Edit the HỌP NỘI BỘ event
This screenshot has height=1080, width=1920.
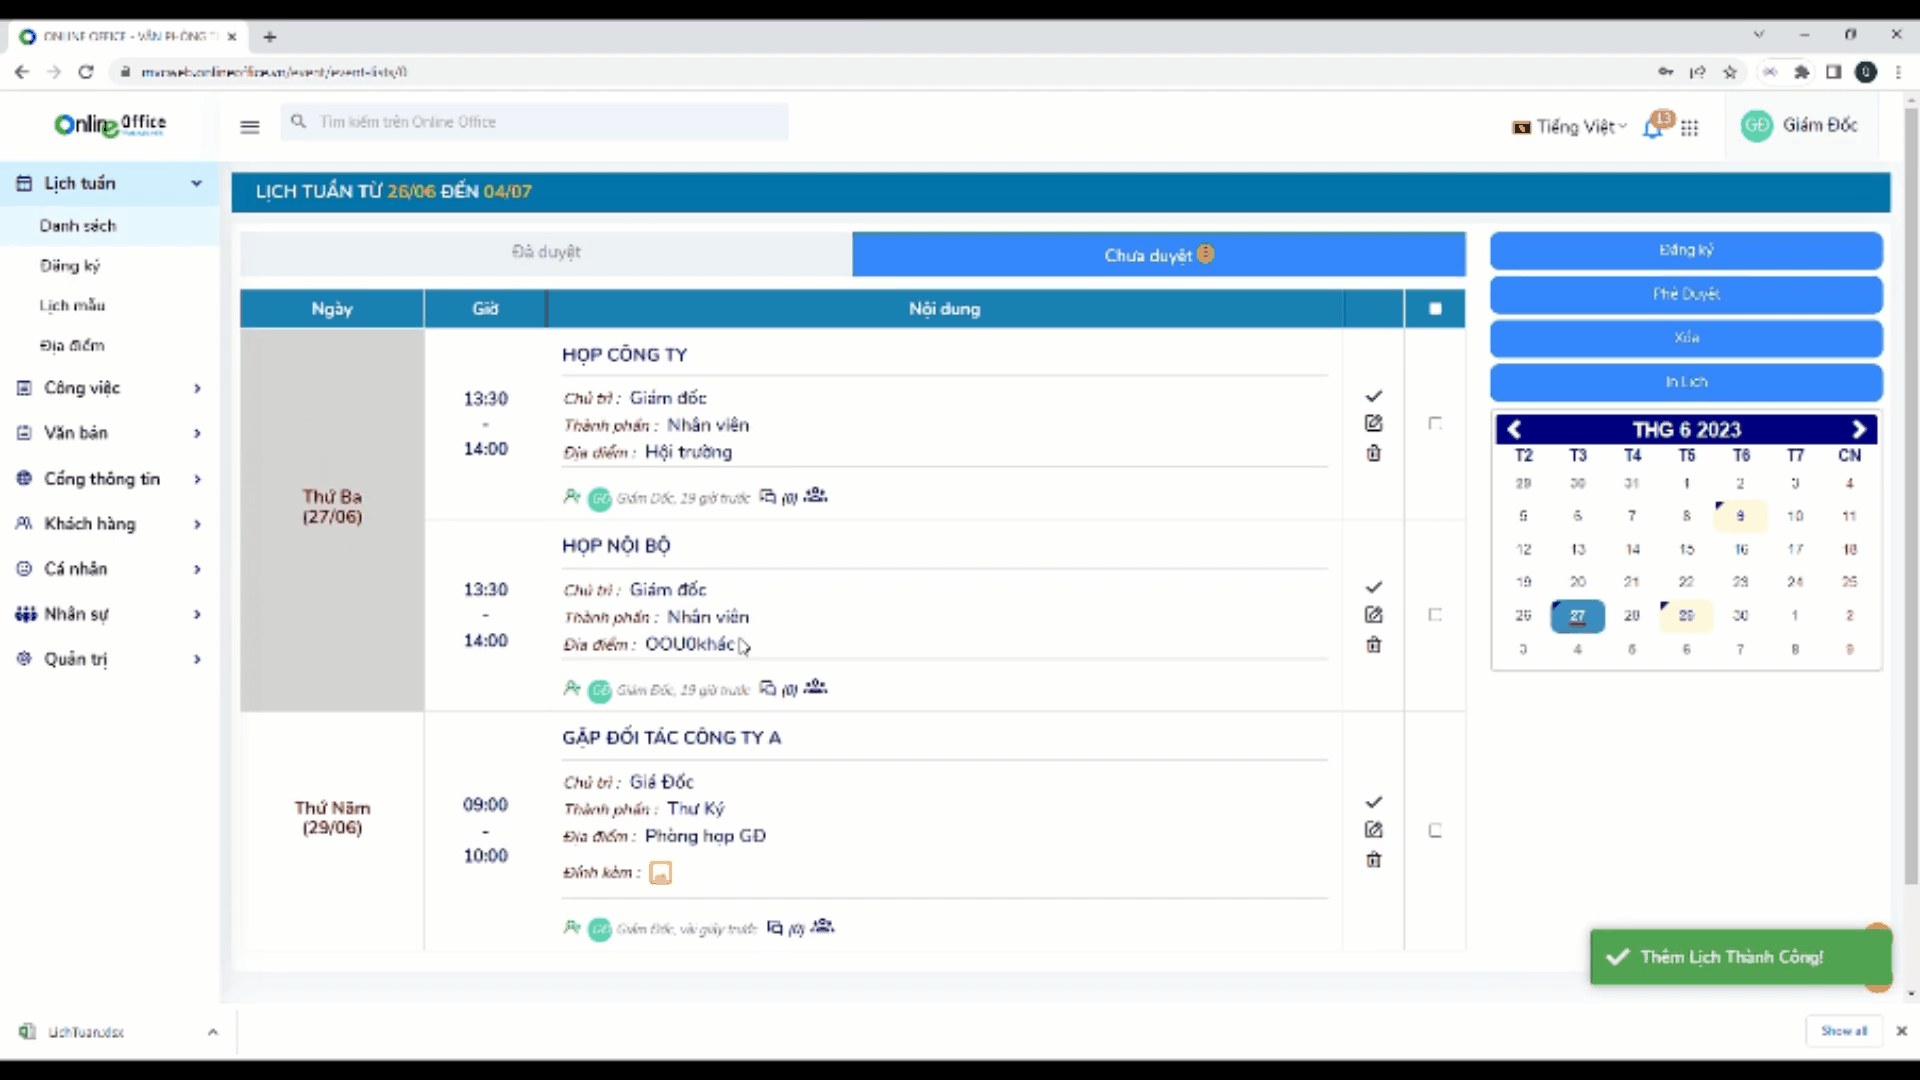[x=1374, y=615]
